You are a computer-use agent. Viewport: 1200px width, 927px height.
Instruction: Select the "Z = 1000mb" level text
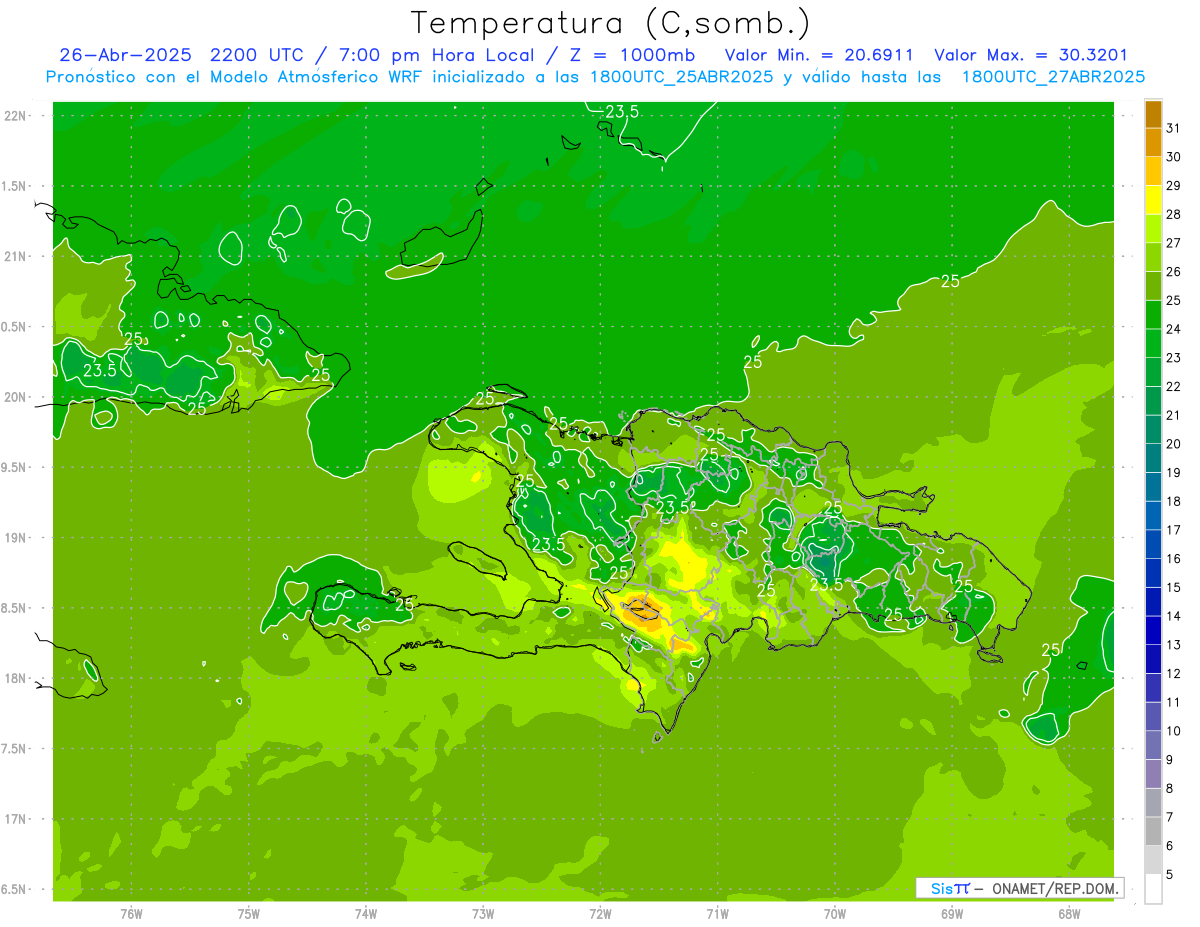(x=633, y=55)
